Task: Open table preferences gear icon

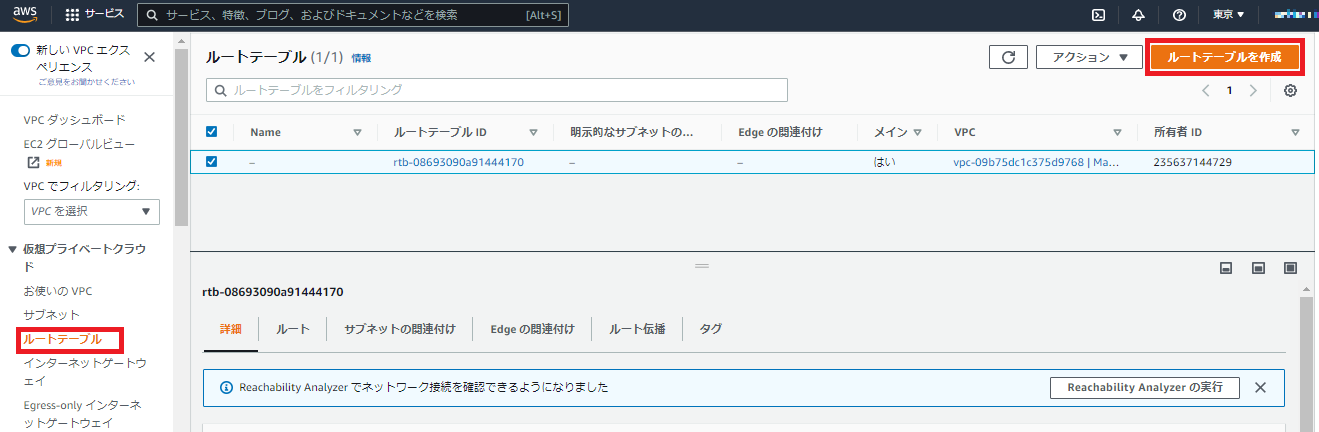Action: click(1290, 90)
